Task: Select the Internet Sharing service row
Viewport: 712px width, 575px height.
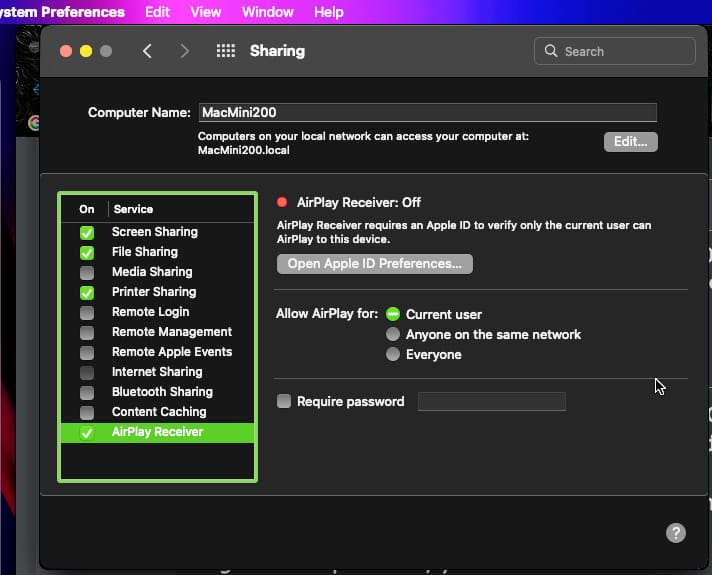Action: tap(158, 372)
